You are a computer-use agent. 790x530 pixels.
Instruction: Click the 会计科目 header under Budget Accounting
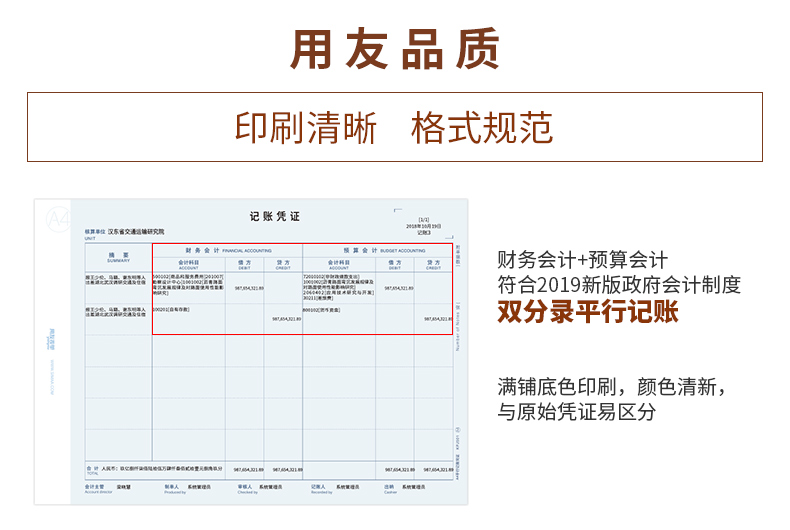339,264
